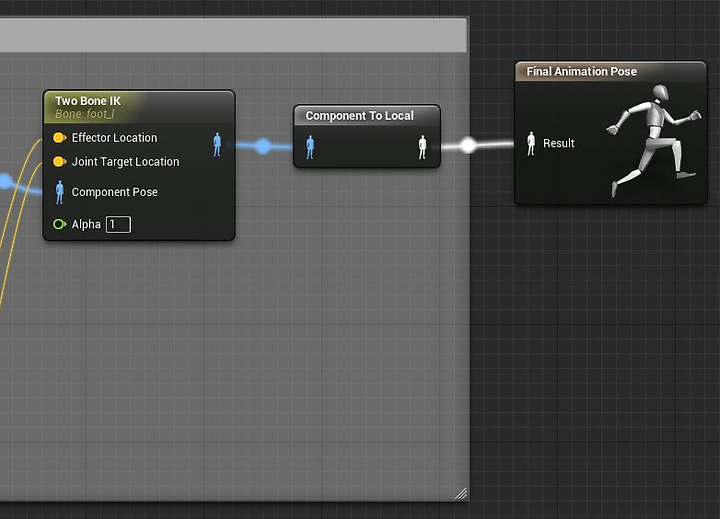Click the Effector Location label

pos(114,138)
